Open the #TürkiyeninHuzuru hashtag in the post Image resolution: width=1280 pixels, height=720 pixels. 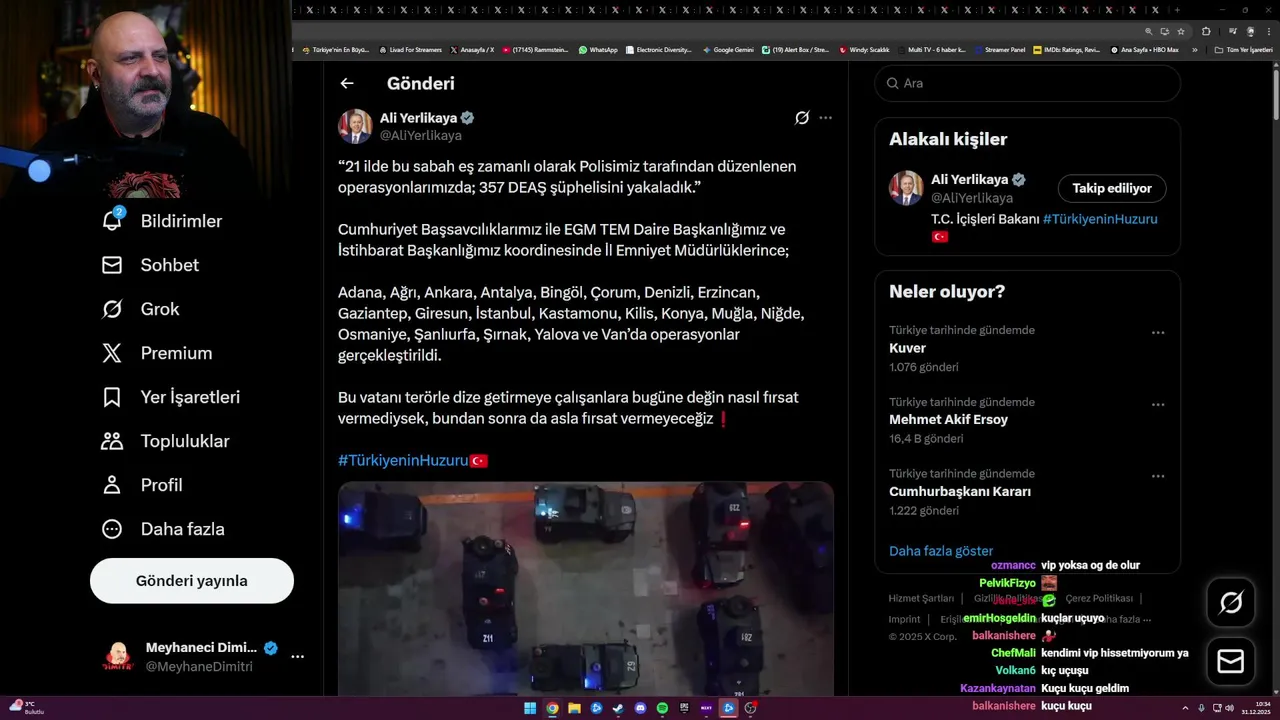coord(403,461)
